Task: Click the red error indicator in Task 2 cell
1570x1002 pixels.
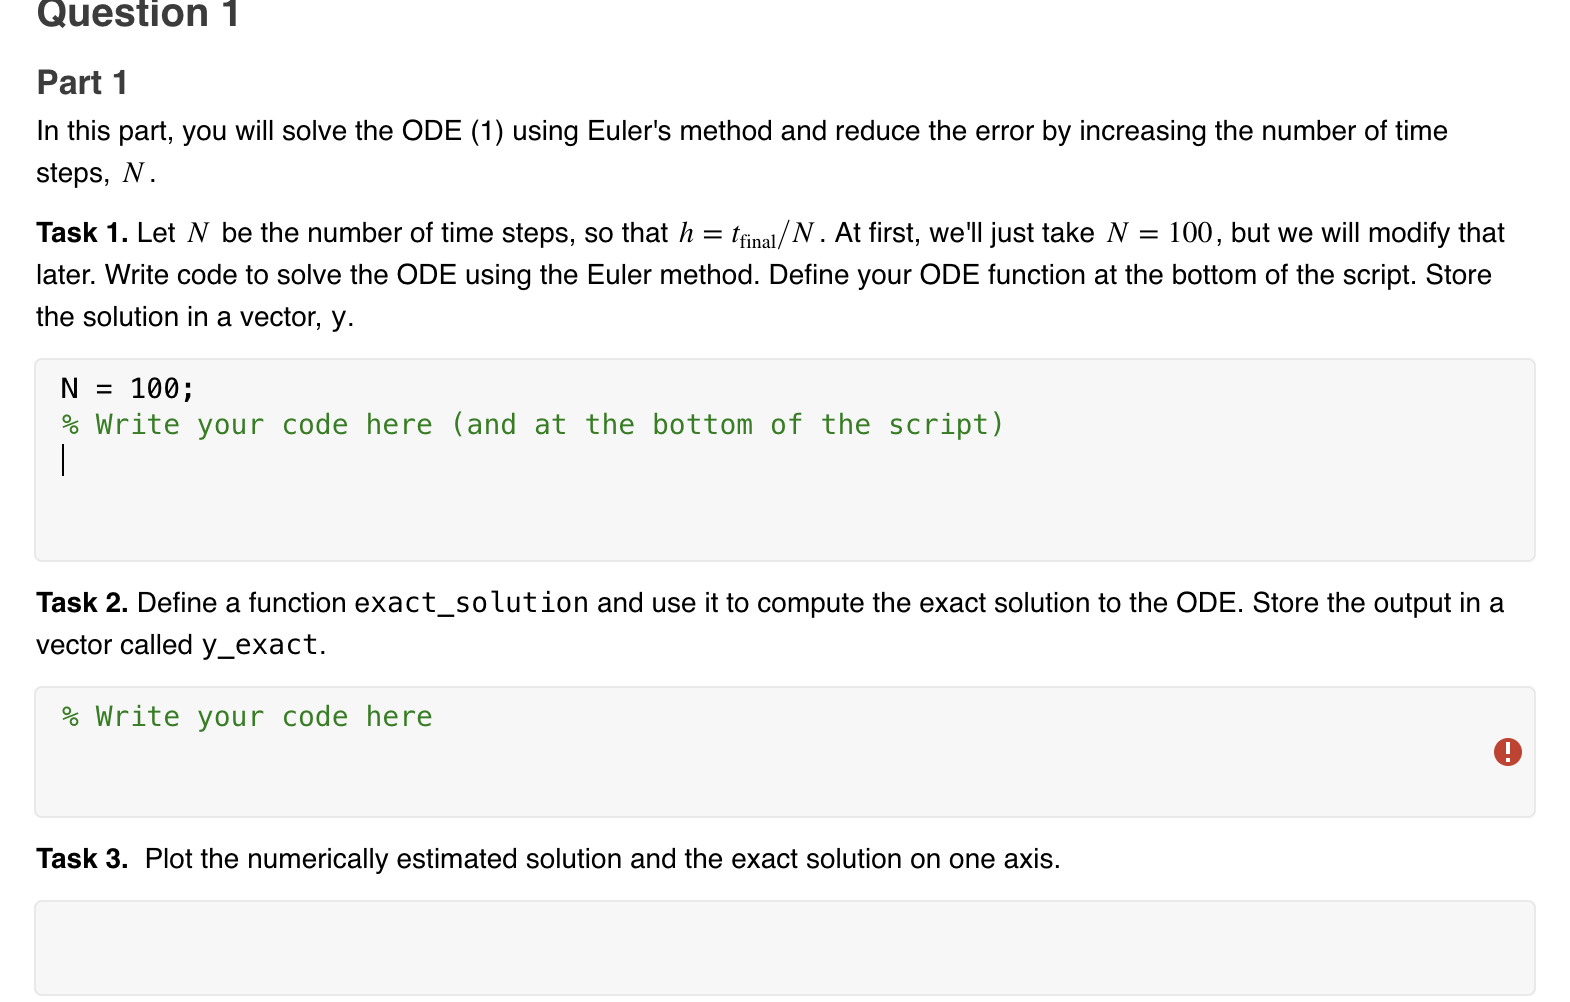Action: (x=1506, y=751)
